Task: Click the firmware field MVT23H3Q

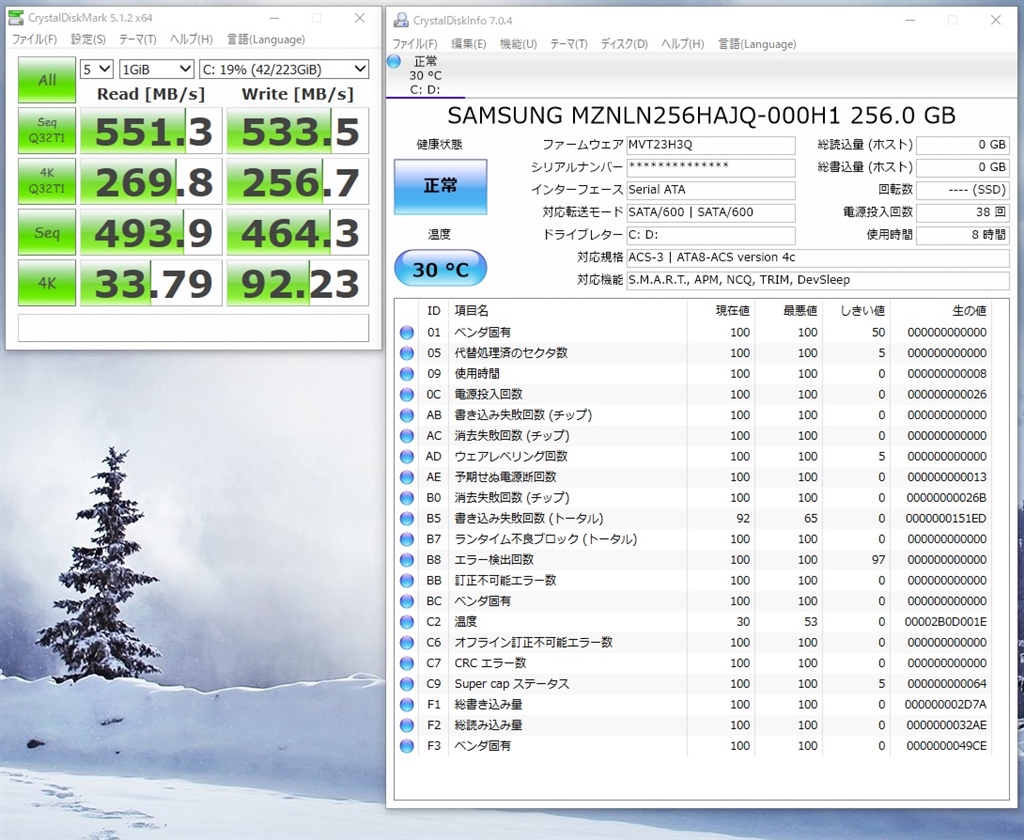Action: [x=711, y=145]
